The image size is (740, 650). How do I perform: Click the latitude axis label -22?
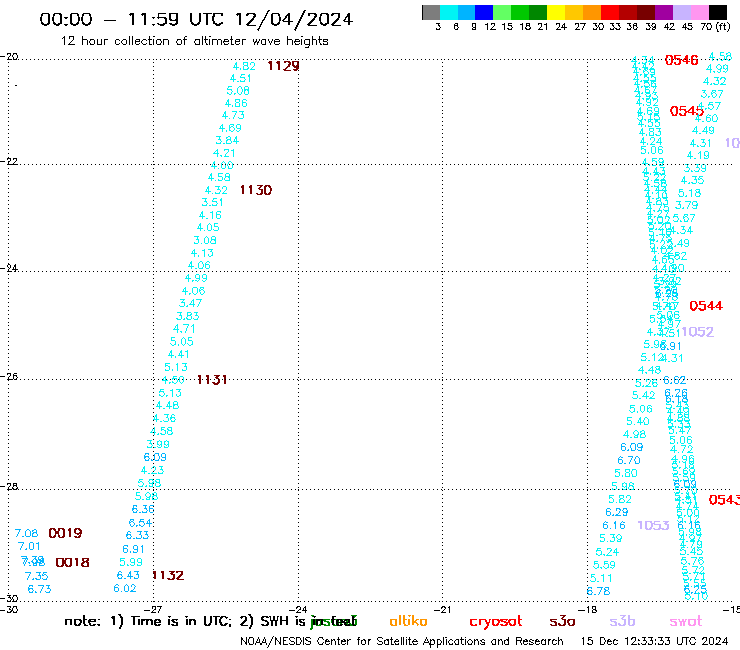pos(9,161)
